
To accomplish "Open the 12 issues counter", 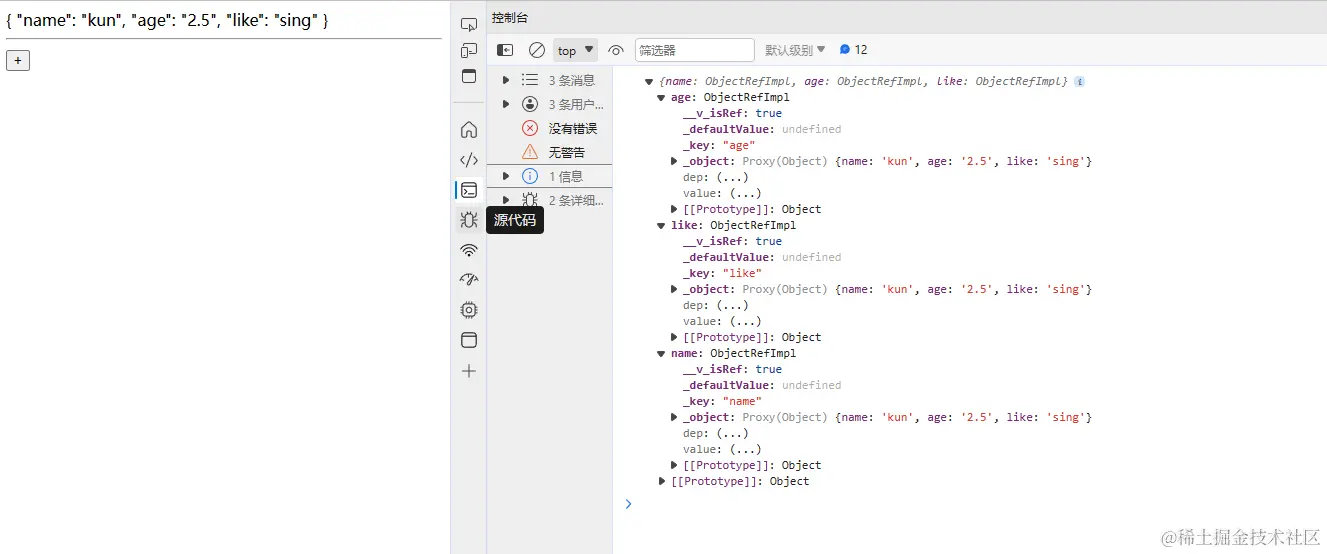I will coord(854,50).
